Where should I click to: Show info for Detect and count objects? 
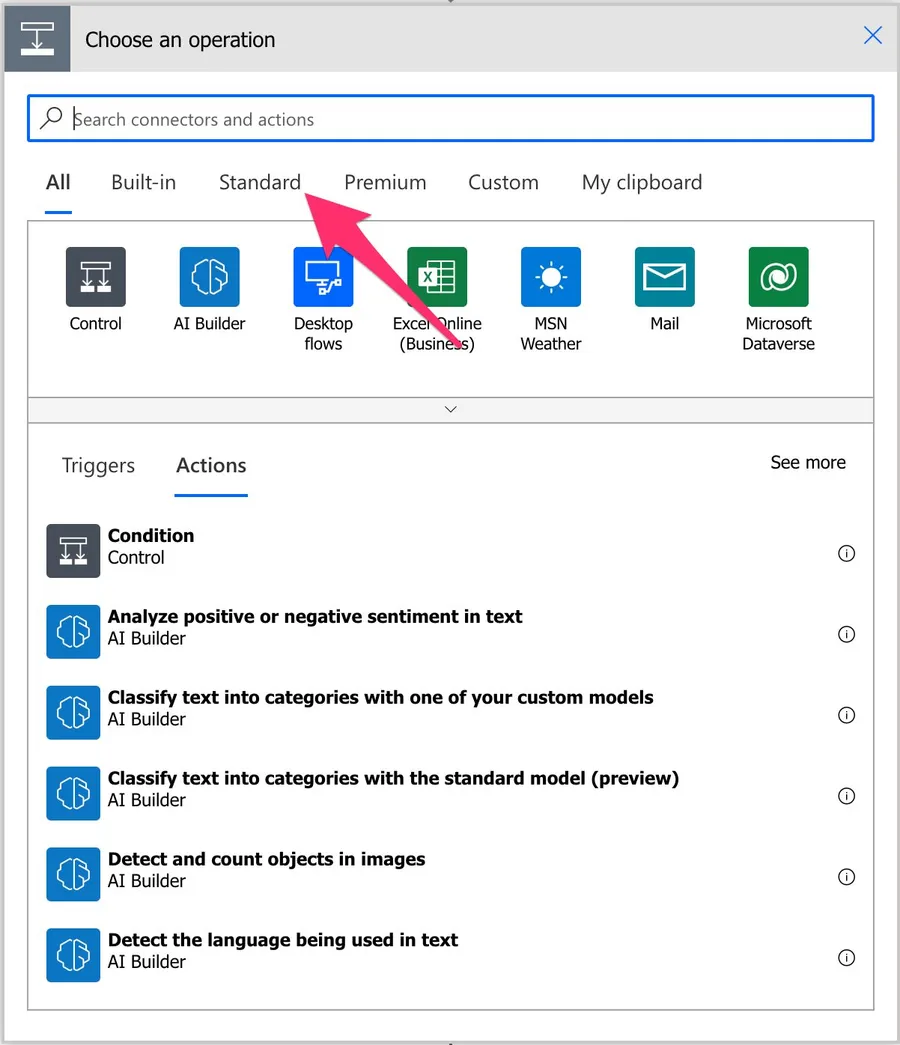(846, 877)
